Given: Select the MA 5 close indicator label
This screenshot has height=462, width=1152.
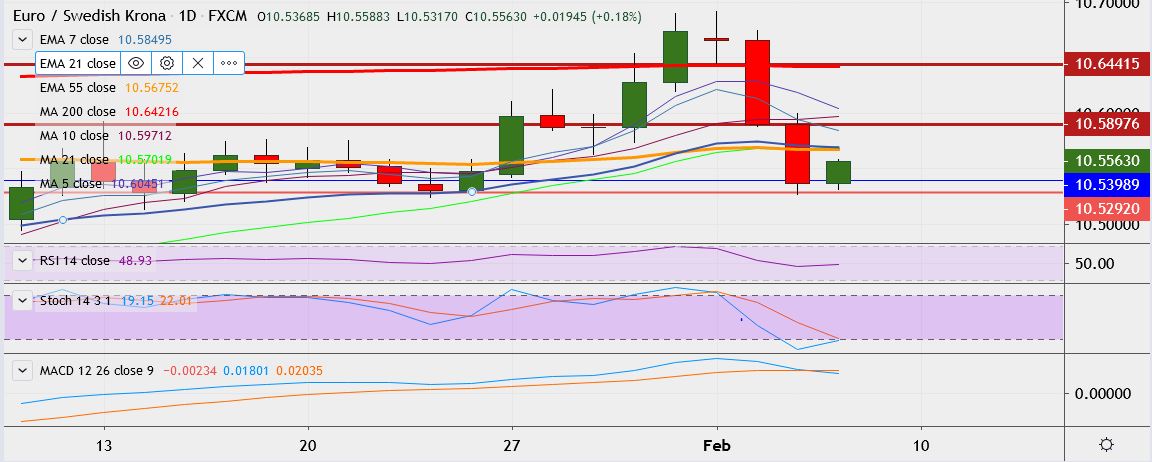Looking at the screenshot, I should [71, 183].
